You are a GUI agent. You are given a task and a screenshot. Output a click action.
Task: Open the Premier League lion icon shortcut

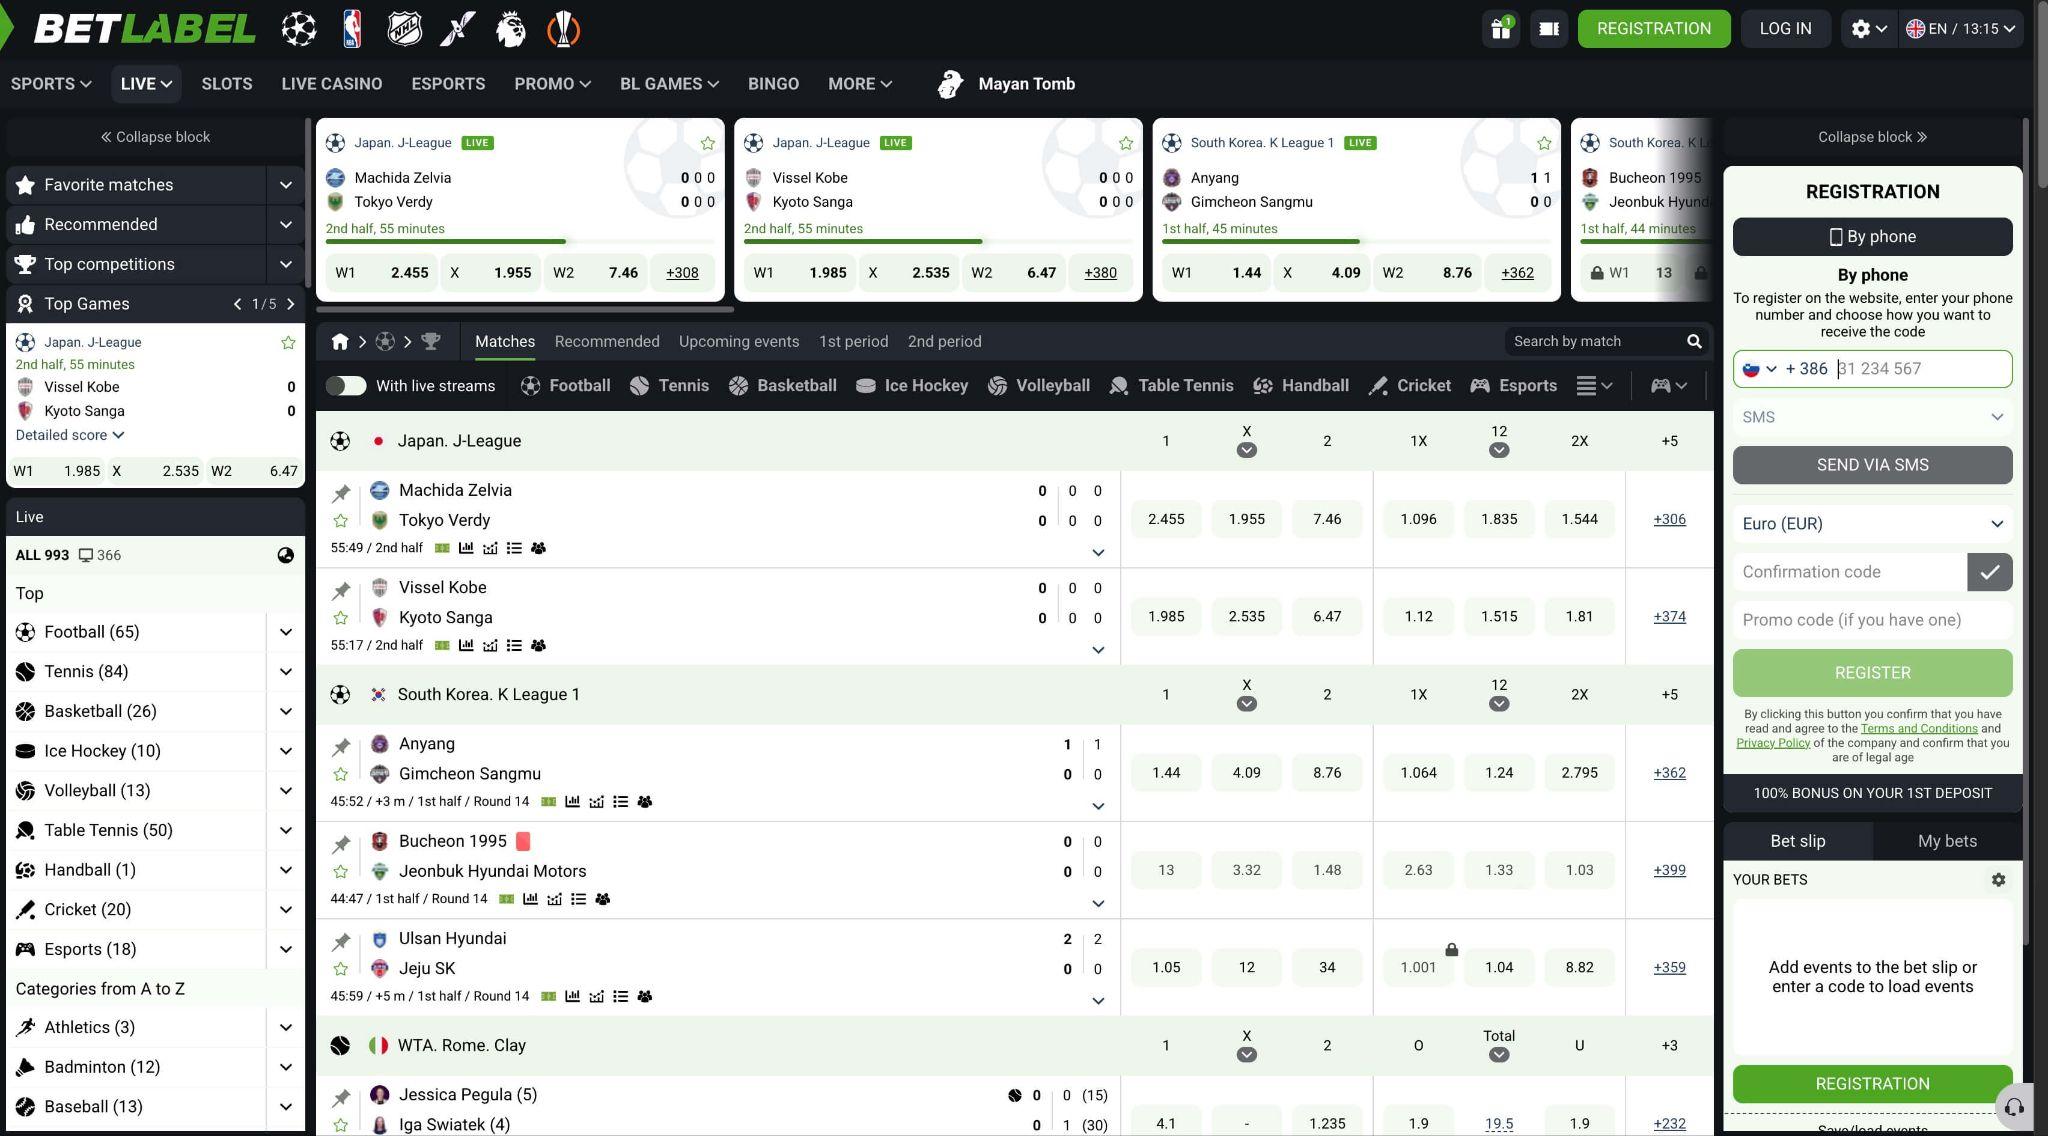(x=511, y=29)
